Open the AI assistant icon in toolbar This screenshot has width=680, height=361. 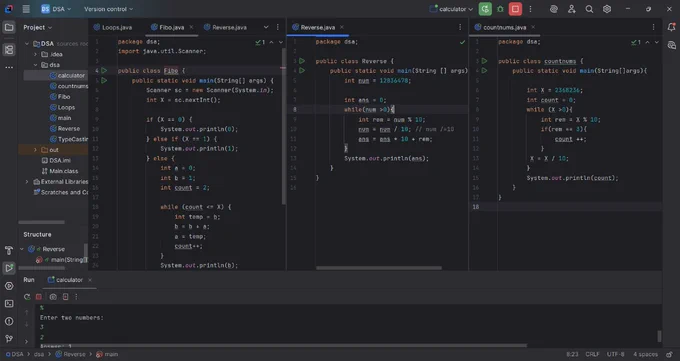coord(554,9)
